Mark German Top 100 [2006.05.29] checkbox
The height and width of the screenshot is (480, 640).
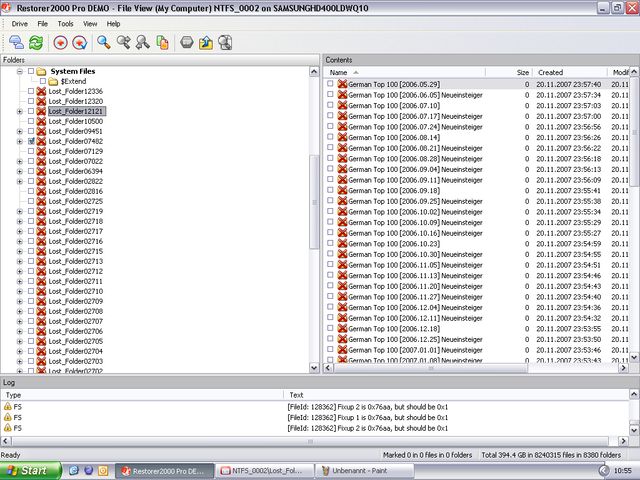[x=330, y=84]
